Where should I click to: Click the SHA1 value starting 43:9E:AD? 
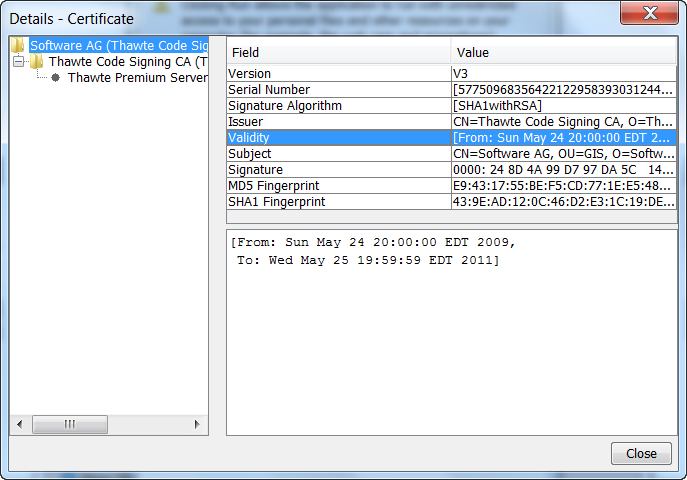click(x=564, y=201)
